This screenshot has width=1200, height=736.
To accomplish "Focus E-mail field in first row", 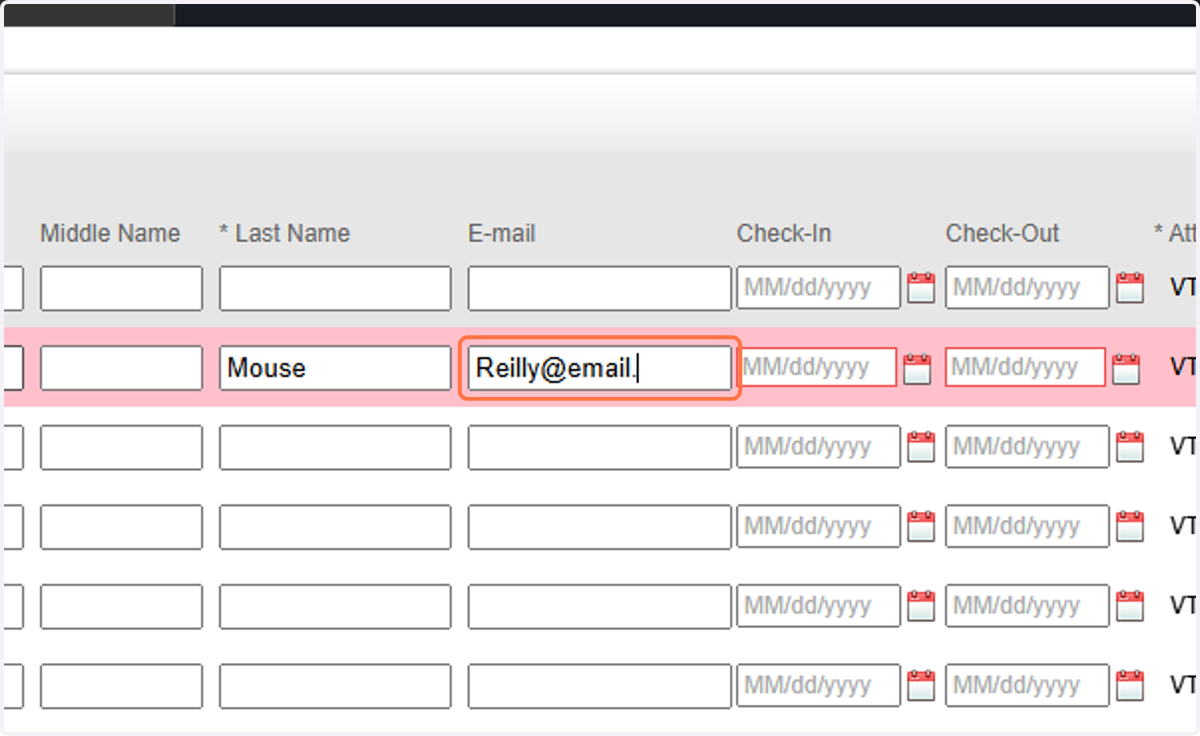I will tap(600, 288).
